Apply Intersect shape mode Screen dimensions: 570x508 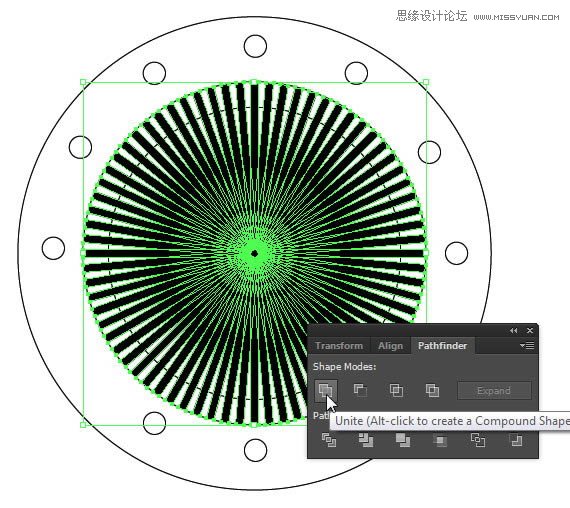coord(396,391)
